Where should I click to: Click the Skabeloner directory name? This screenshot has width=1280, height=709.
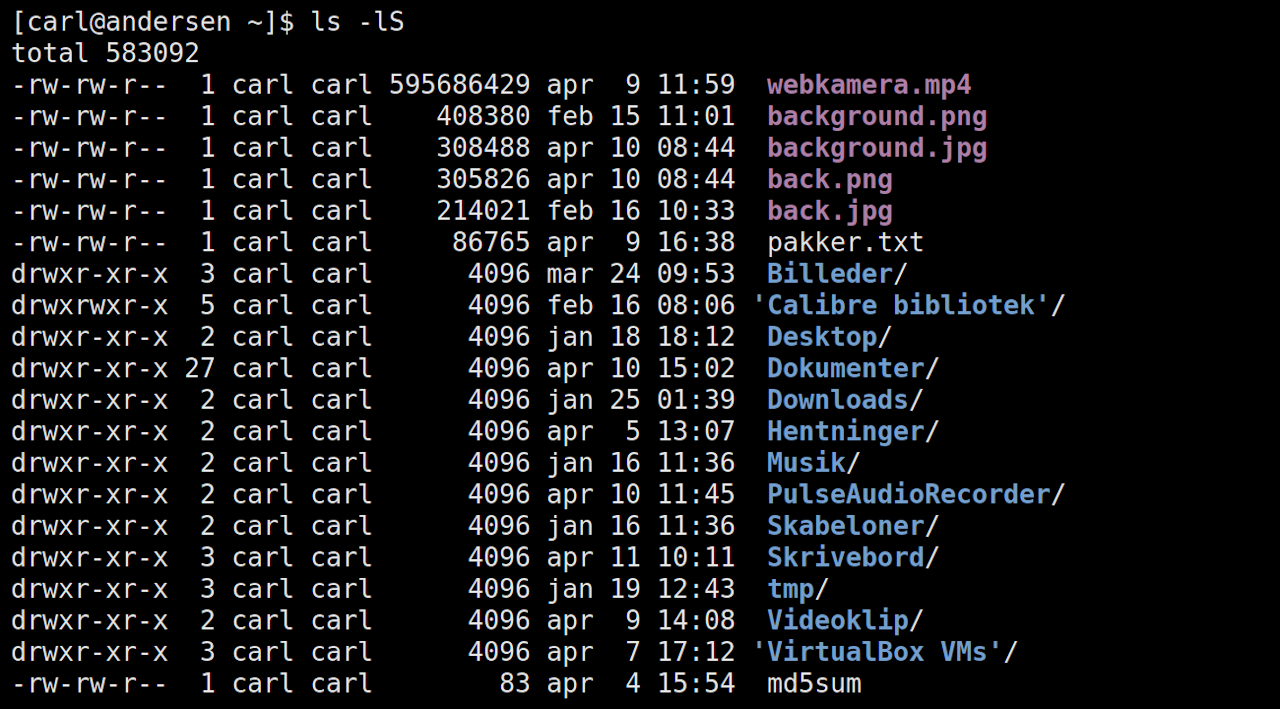click(845, 526)
